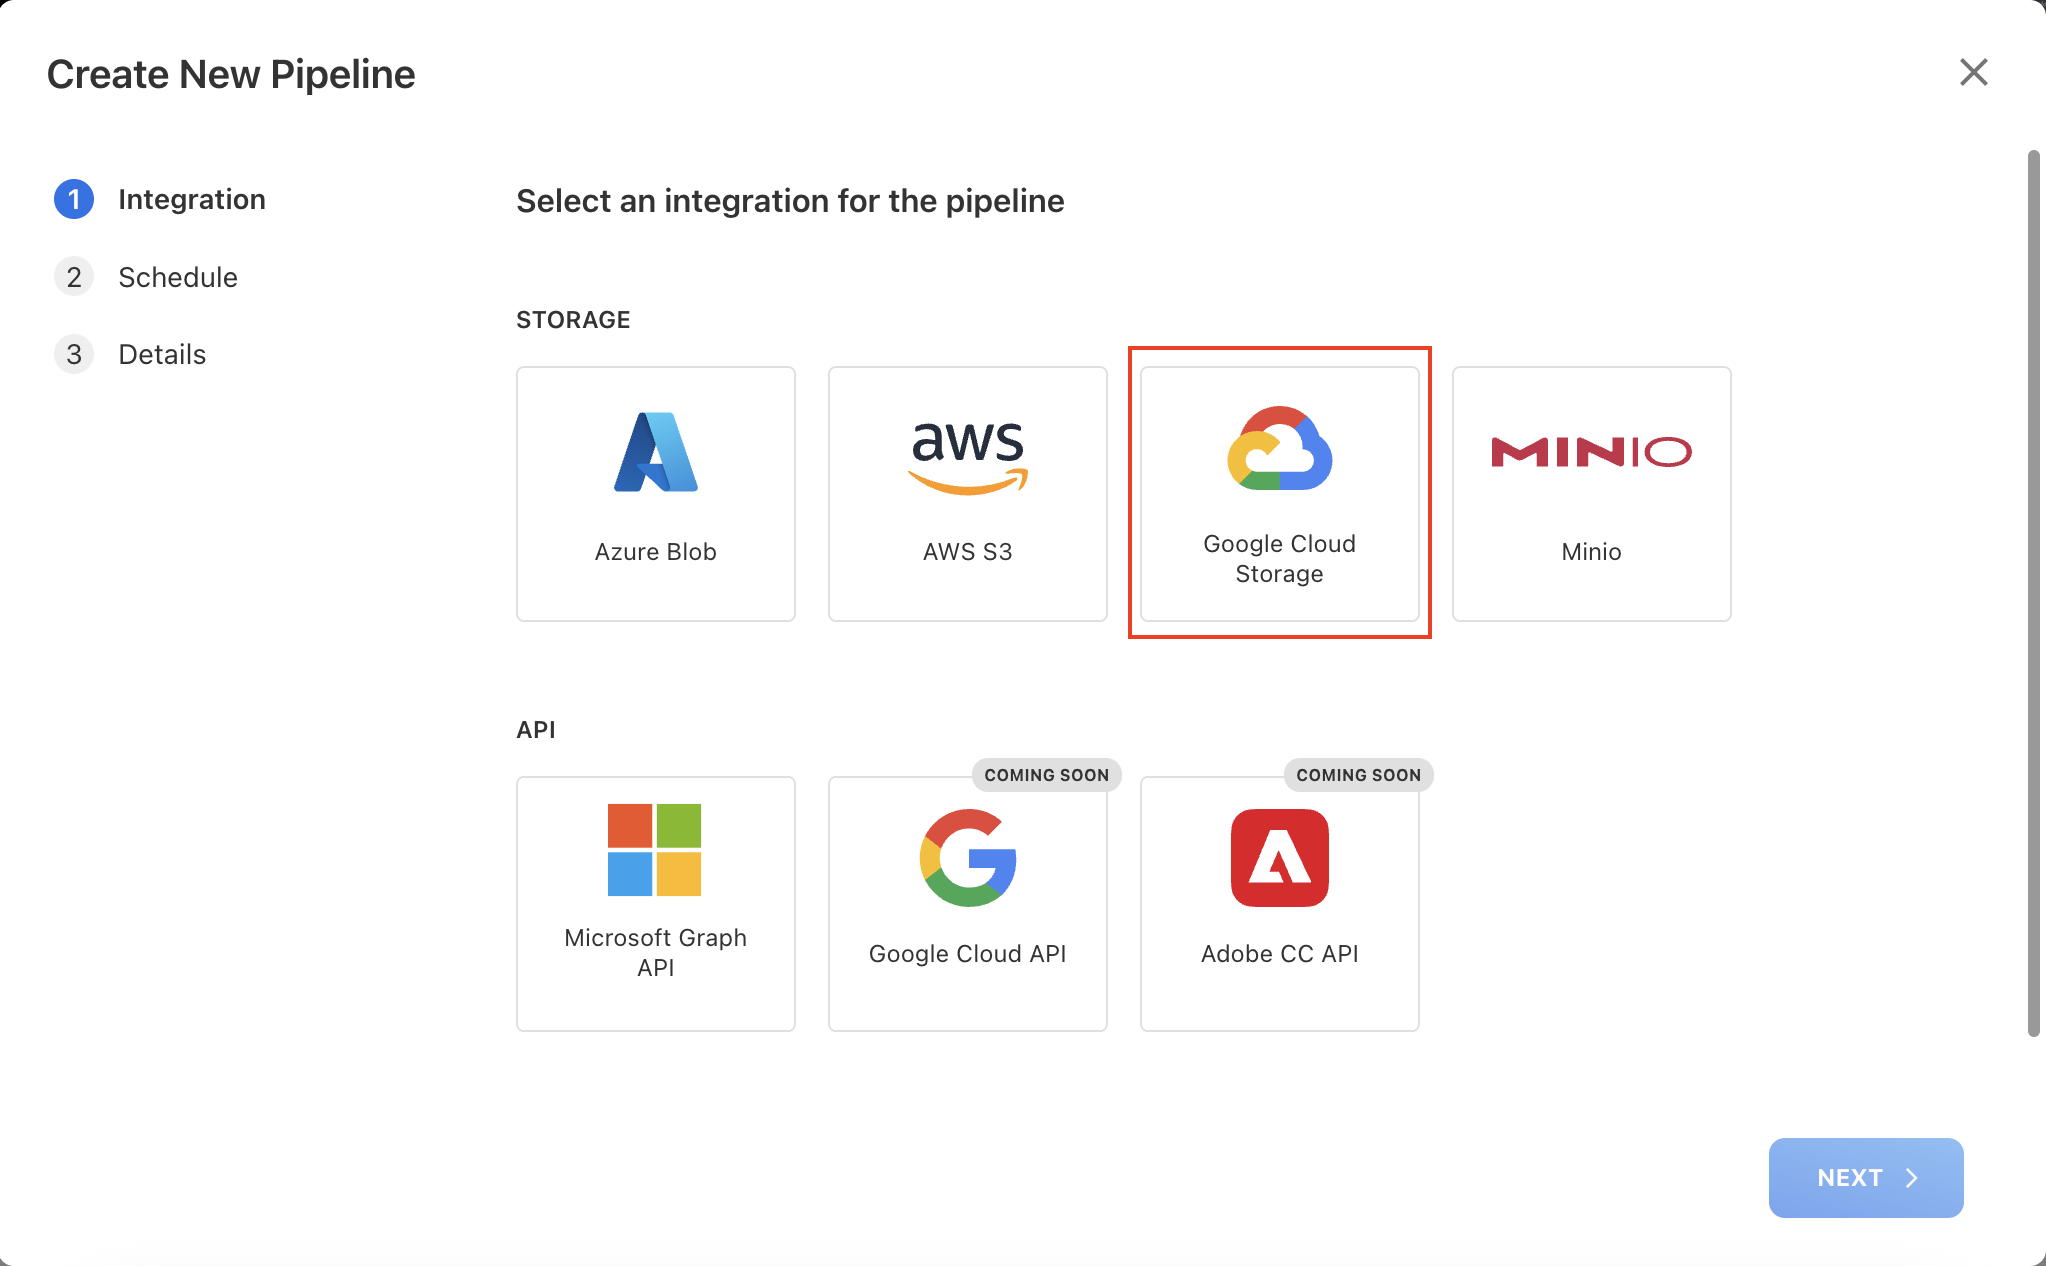Click the COMING SOON badge on Google Cloud API
Viewport: 2046px width, 1266px height.
1046,775
